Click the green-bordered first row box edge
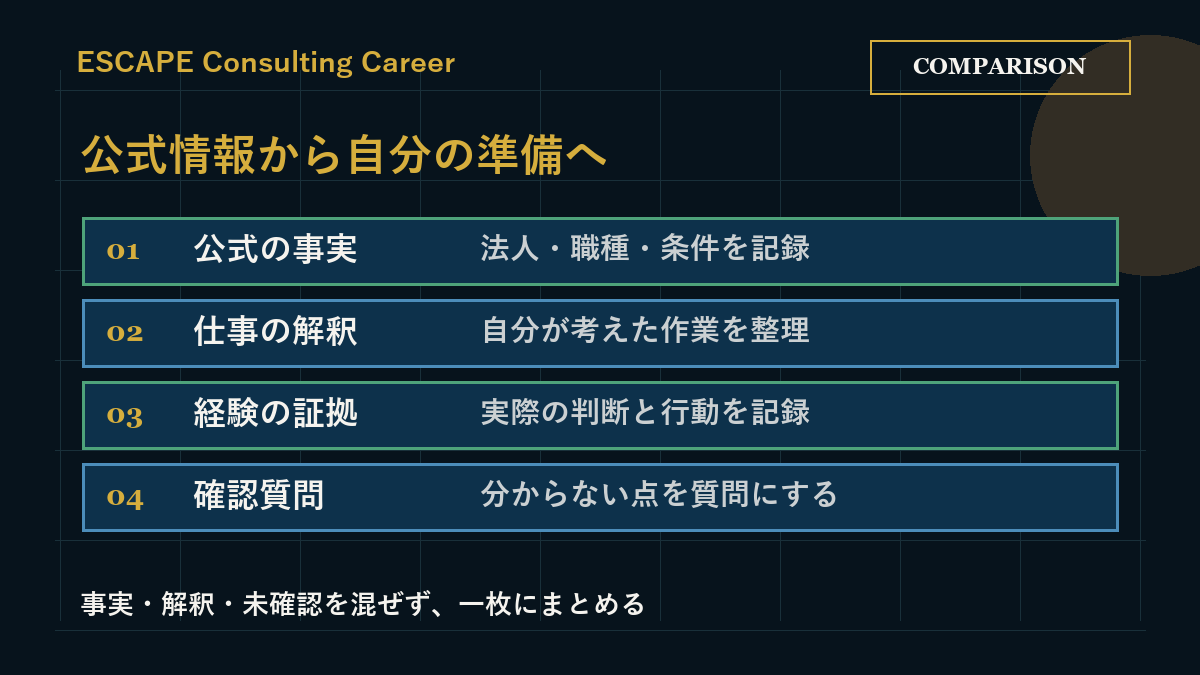The height and width of the screenshot is (675, 1200). pyautogui.click(x=600, y=219)
